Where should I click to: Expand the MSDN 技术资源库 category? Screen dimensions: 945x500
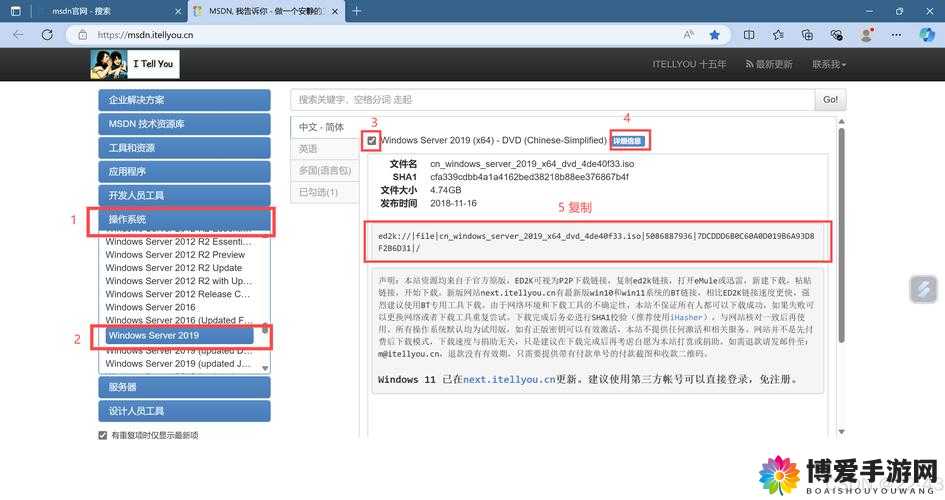tap(184, 124)
